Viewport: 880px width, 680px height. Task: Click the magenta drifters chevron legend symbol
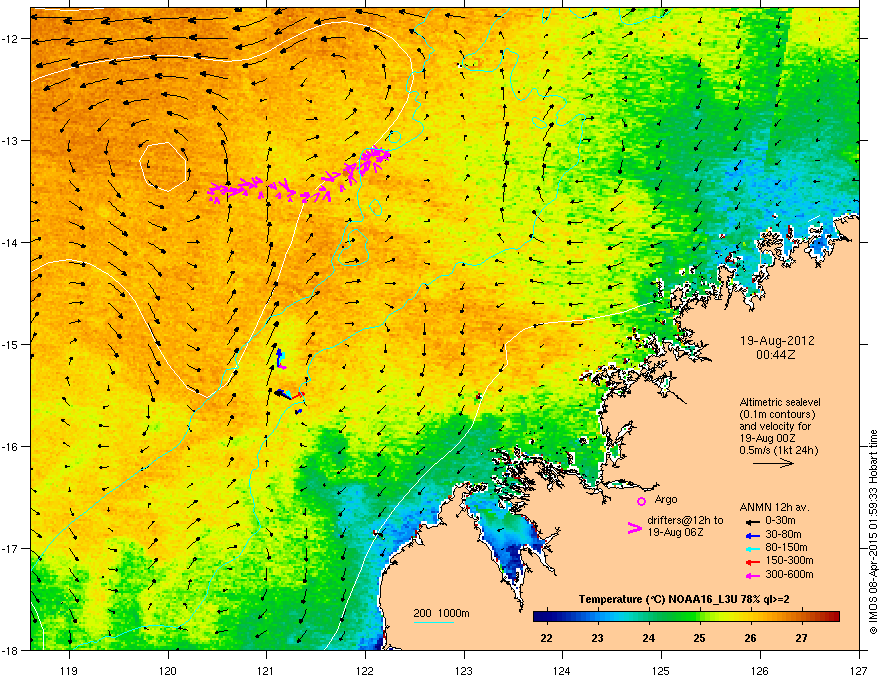634,528
